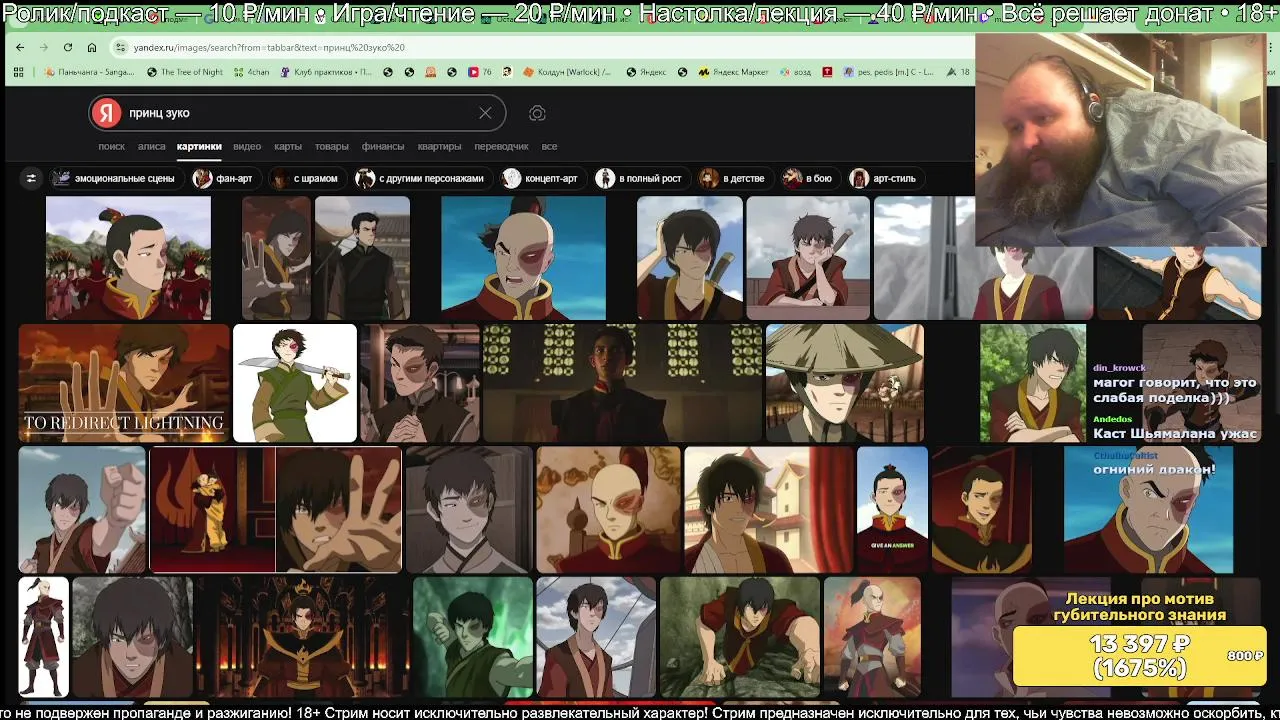Click chat message огниний дракон!
Viewport: 1280px width, 720px height.
(x=1154, y=469)
